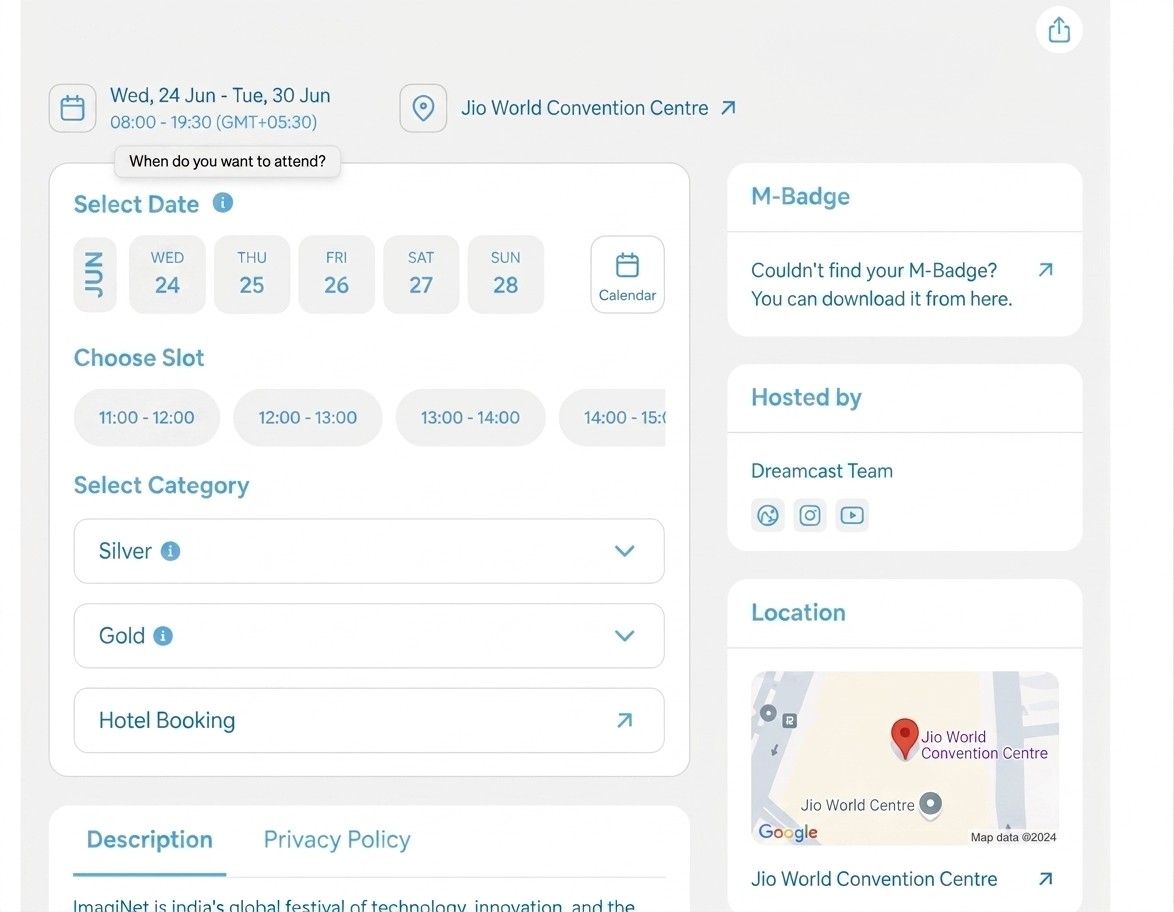Click the Jio World Centre grey map marker
1174x912 pixels.
pyautogui.click(x=931, y=805)
